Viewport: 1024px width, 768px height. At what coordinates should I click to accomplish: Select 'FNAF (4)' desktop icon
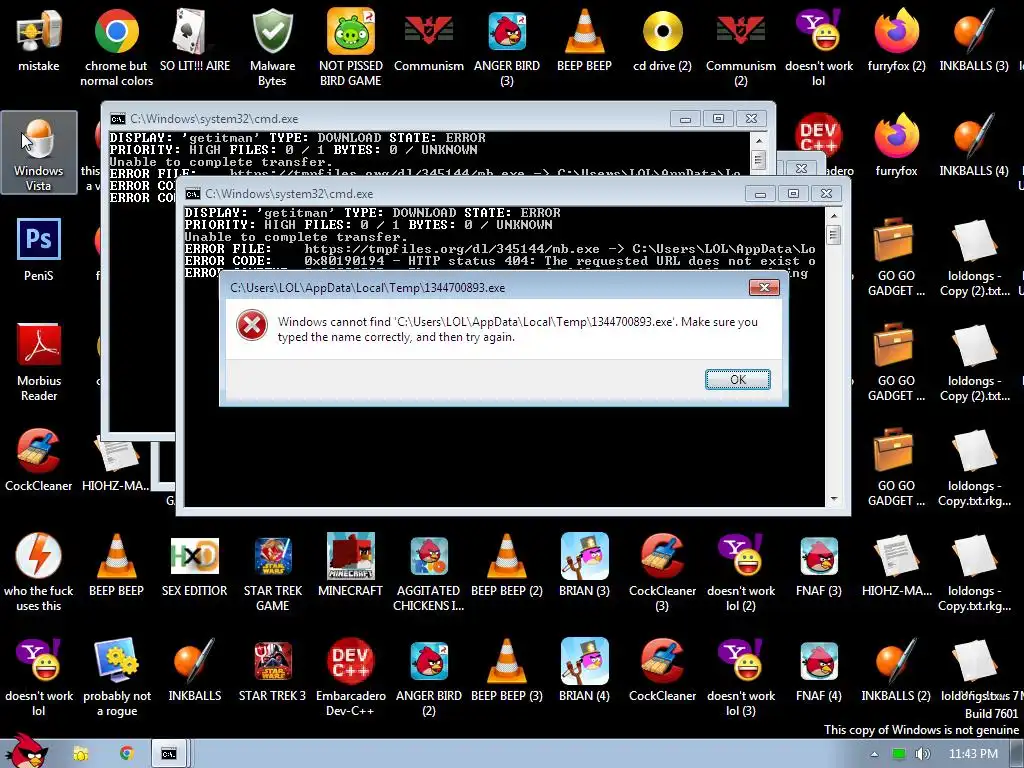tap(819, 671)
